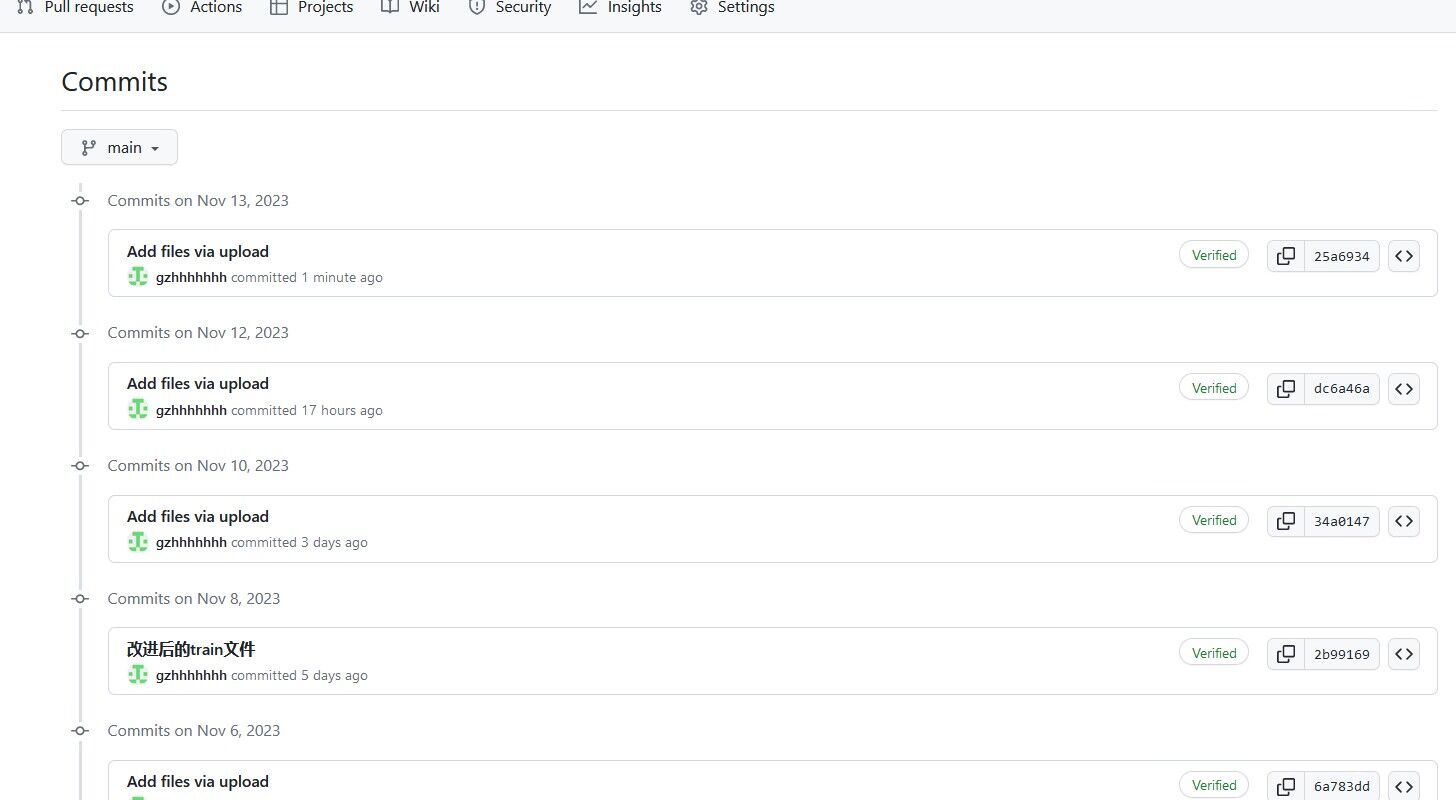This screenshot has height=800, width=1456.
Task: View the Insights tab
Action: [620, 8]
